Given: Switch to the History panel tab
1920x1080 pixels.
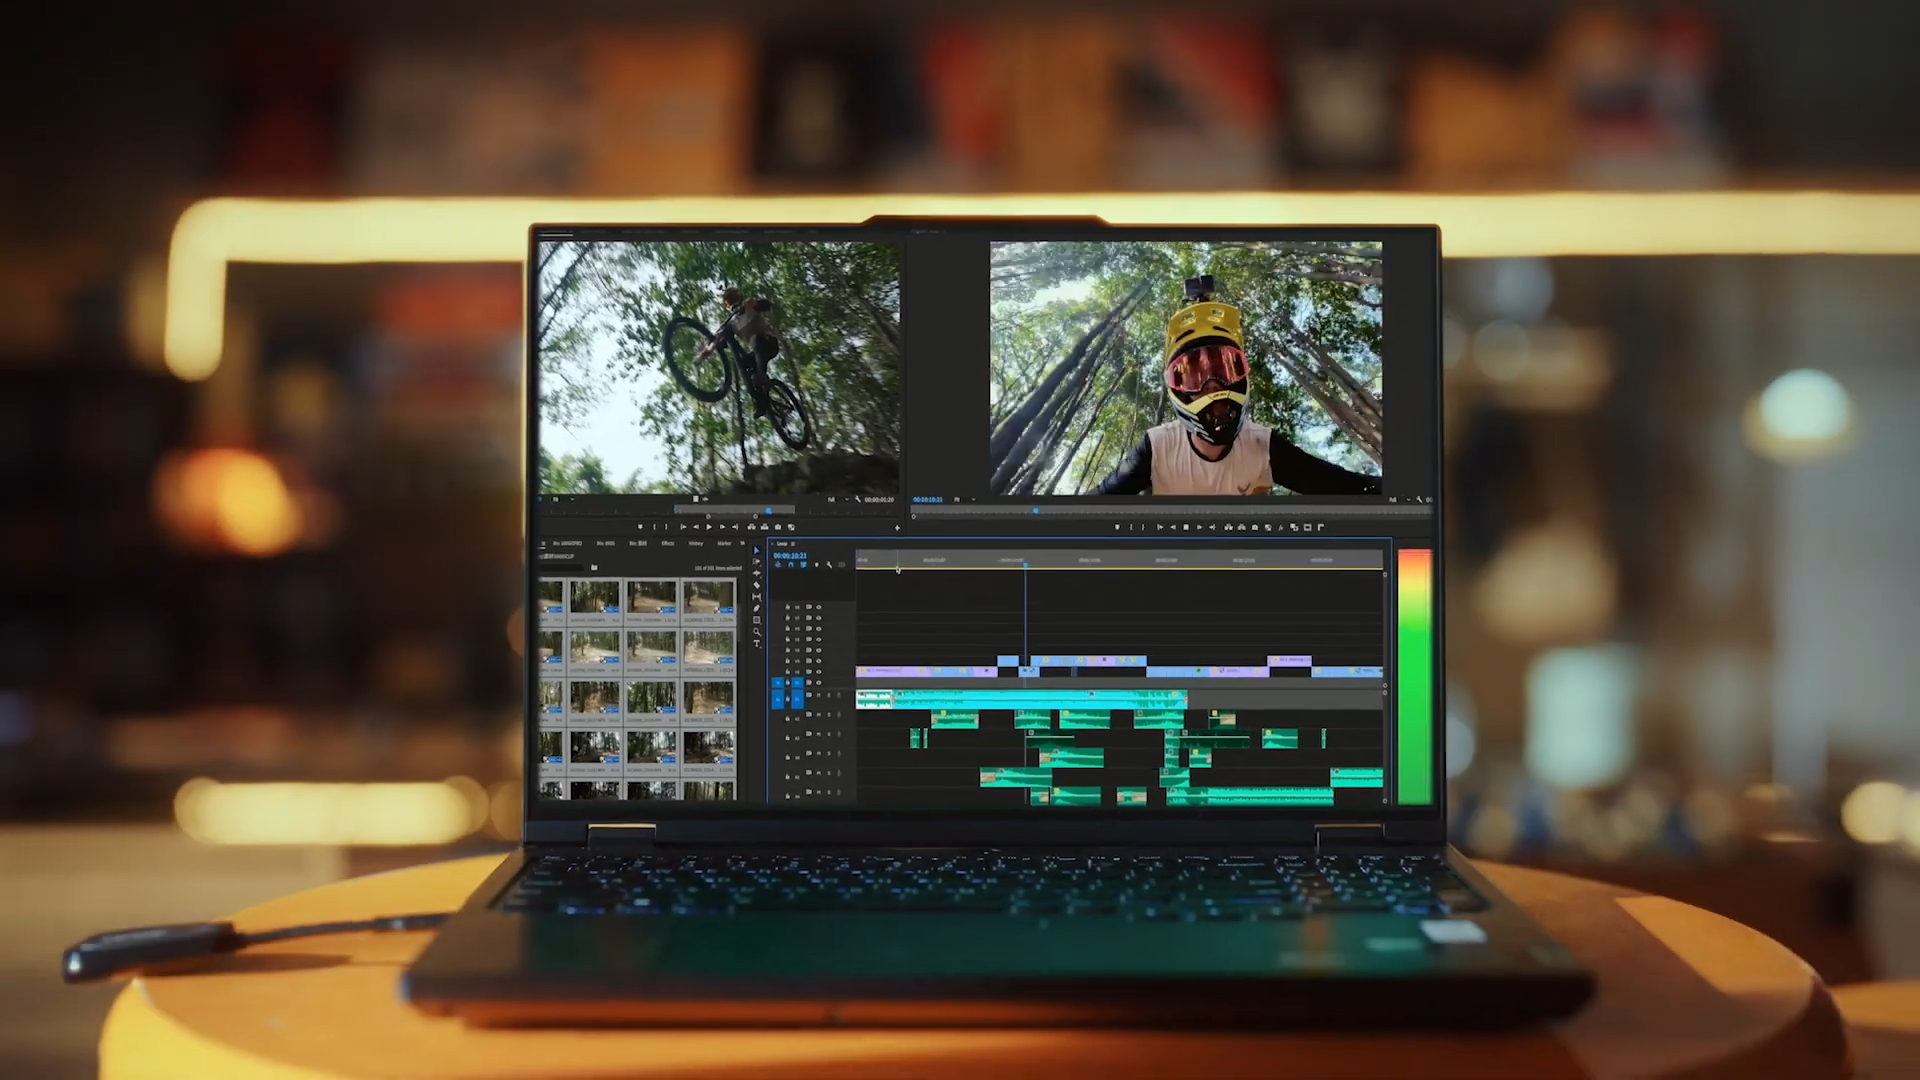Looking at the screenshot, I should coord(696,543).
